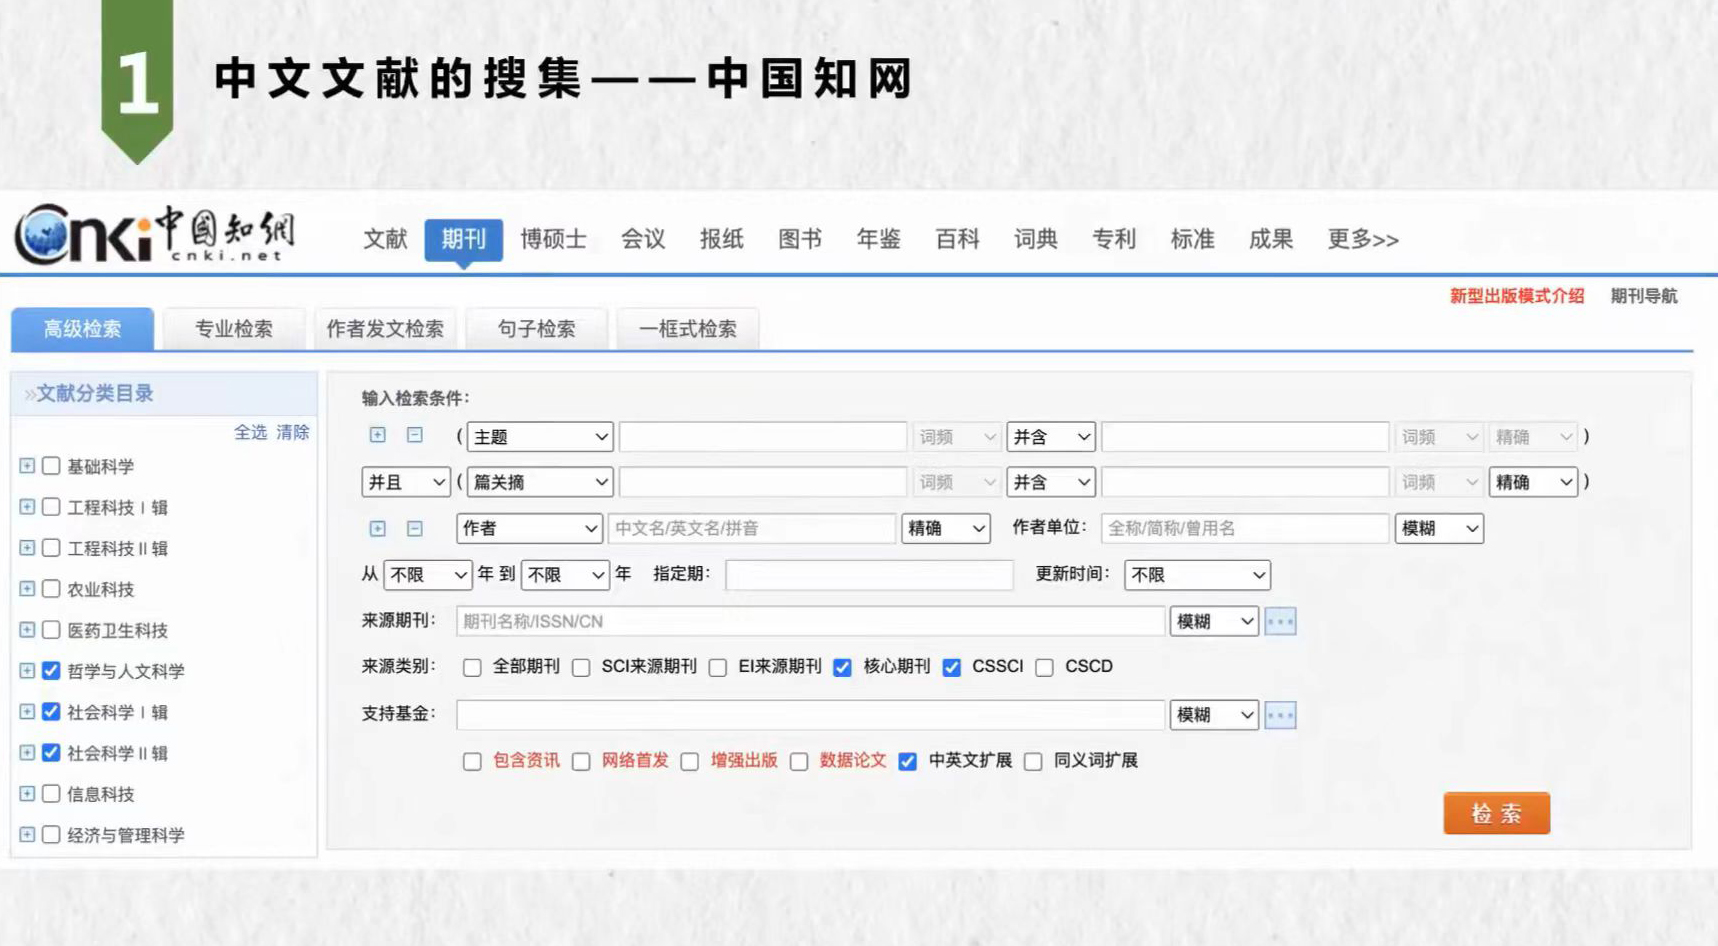Switch to the 博硕士 database tab
Image resolution: width=1718 pixels, height=946 pixels.
(553, 239)
